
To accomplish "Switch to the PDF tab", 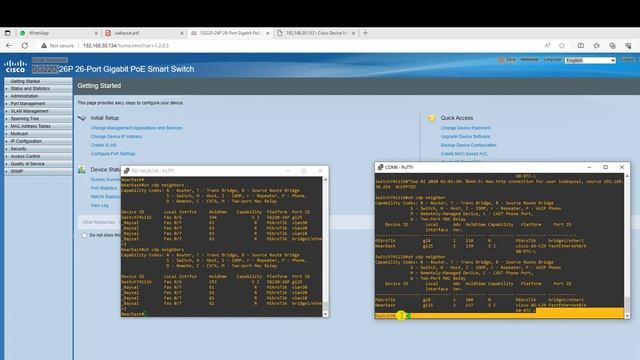I will (x=144, y=33).
